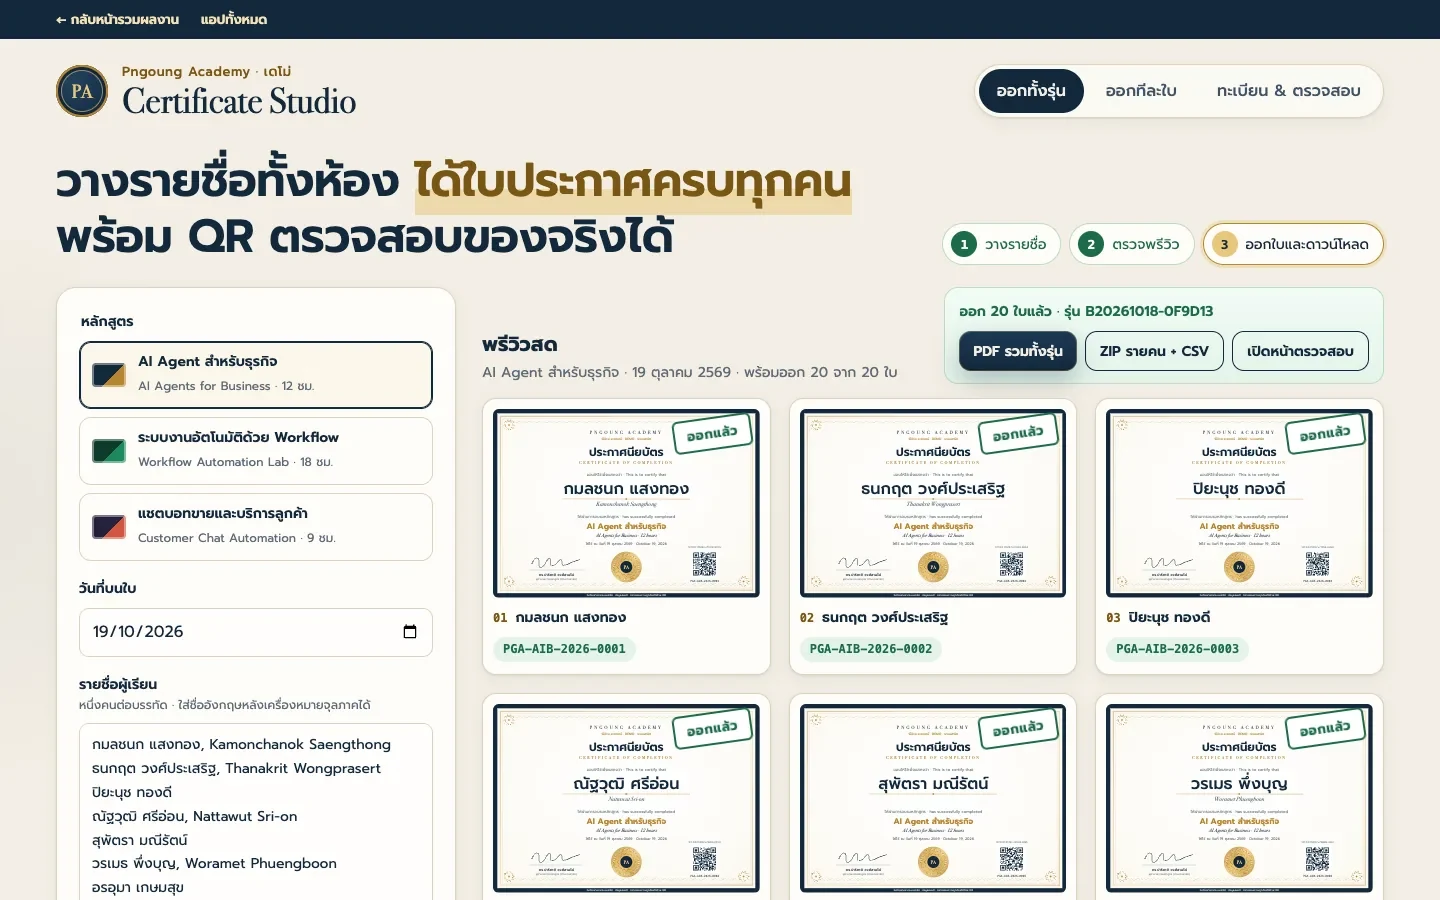Open the ทะเบียน & ตรวจสอบ tab
1440x900 pixels.
coord(1288,91)
